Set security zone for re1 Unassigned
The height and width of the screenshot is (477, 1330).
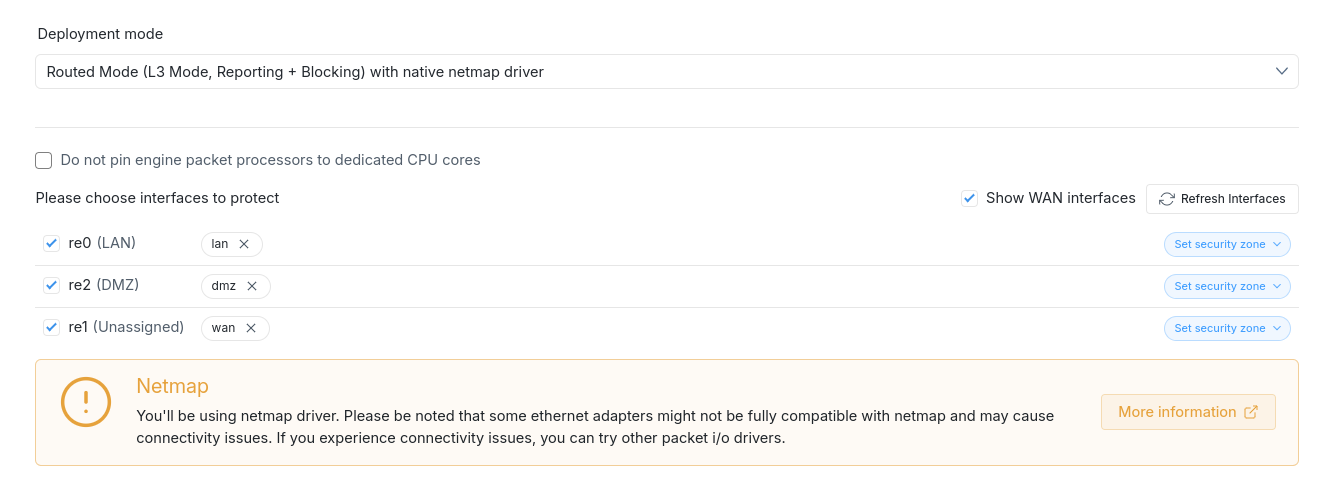pos(1227,328)
